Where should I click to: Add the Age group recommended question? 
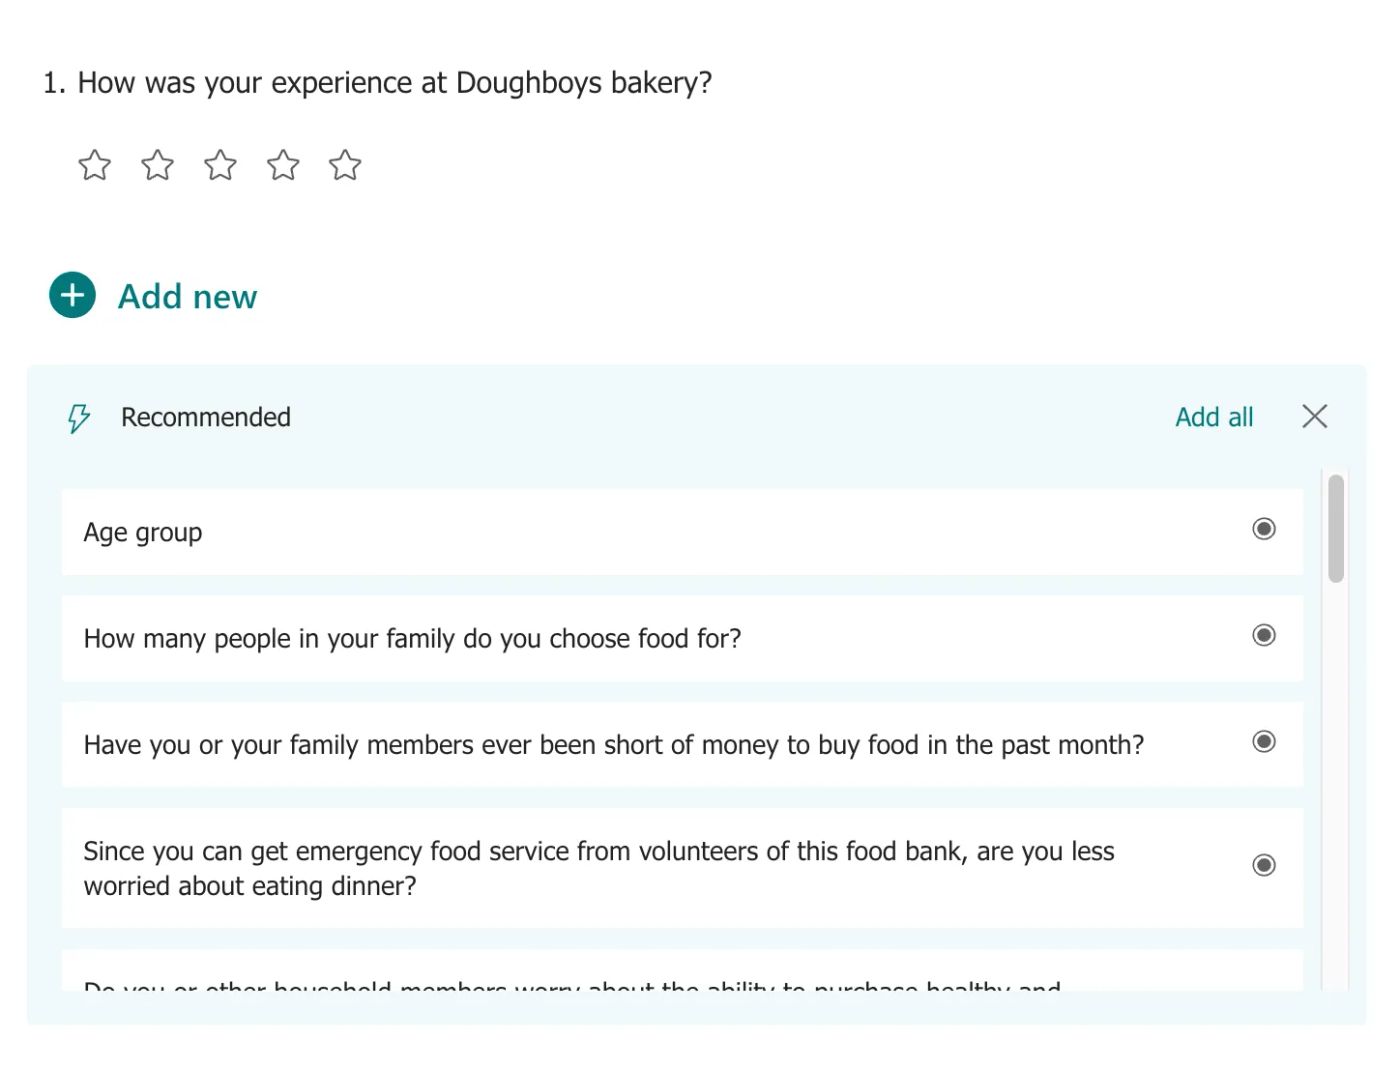[600, 532]
